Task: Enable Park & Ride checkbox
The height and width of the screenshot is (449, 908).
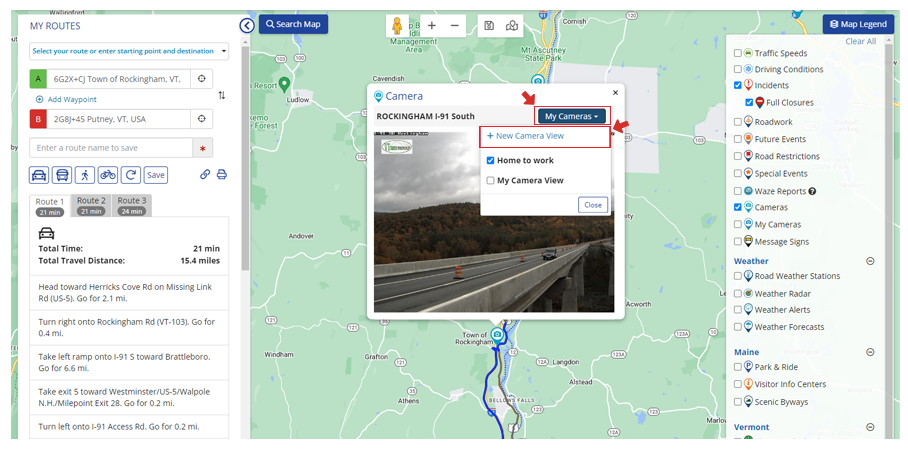Action: [x=738, y=367]
